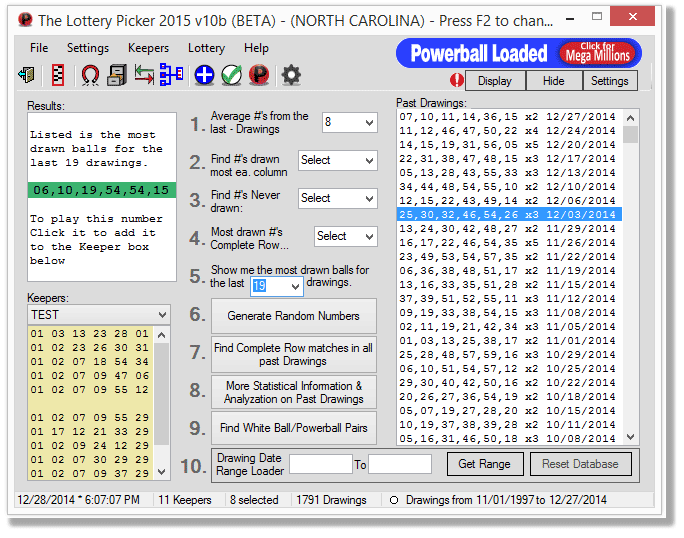Screen dimensions: 684x538
Task: Click the Hide button
Action: 554,81
